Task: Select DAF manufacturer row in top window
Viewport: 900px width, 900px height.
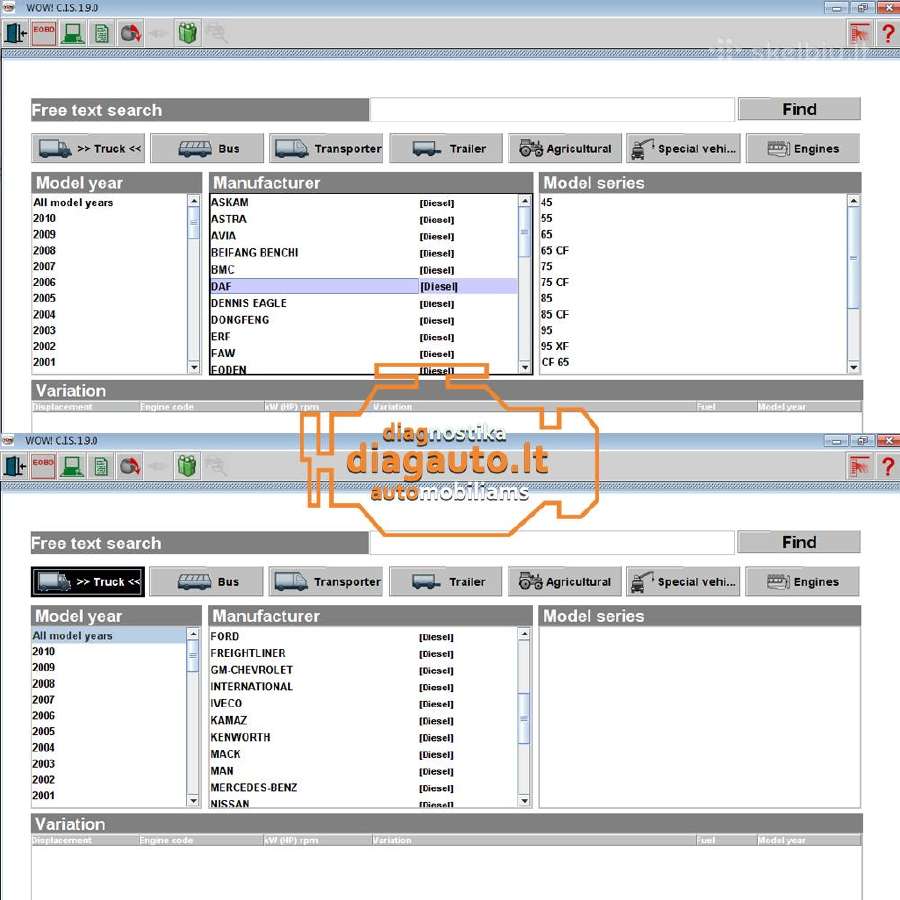Action: point(364,286)
